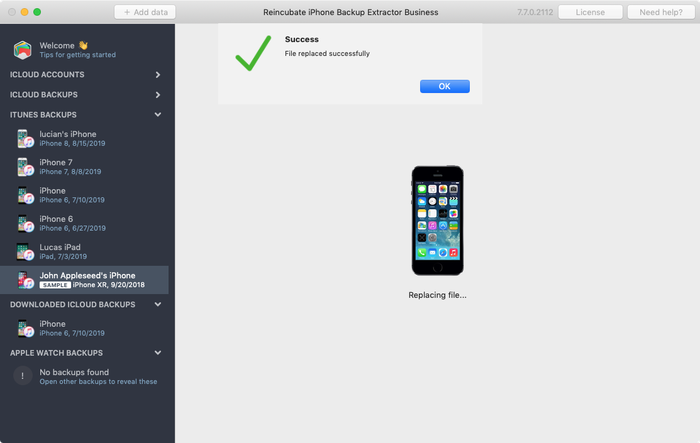Image resolution: width=700 pixels, height=443 pixels.
Task: Select the Lucas iPad backup
Action: tap(84, 251)
